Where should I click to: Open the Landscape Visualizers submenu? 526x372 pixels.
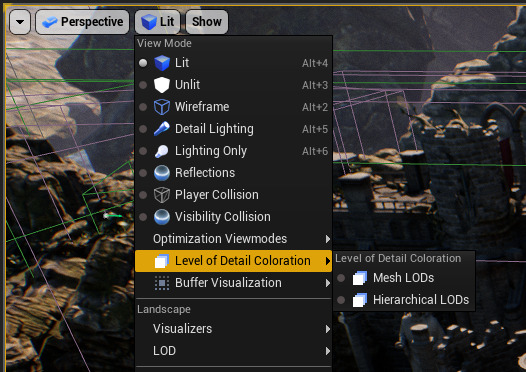(x=233, y=329)
